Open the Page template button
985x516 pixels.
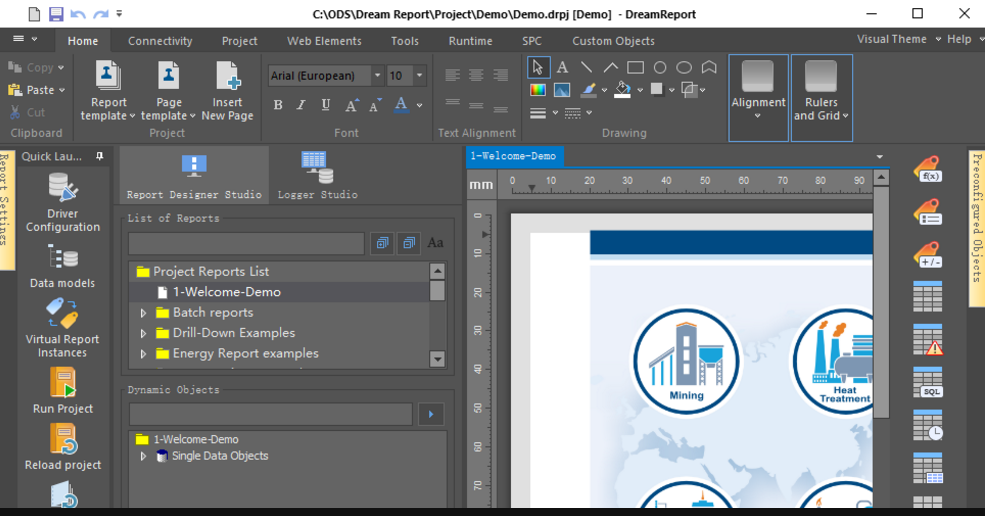(x=168, y=91)
